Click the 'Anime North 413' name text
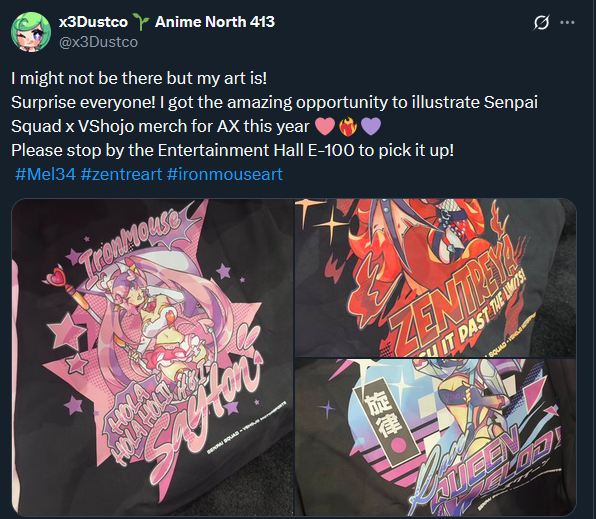Image resolution: width=596 pixels, height=519 pixels. tap(215, 22)
